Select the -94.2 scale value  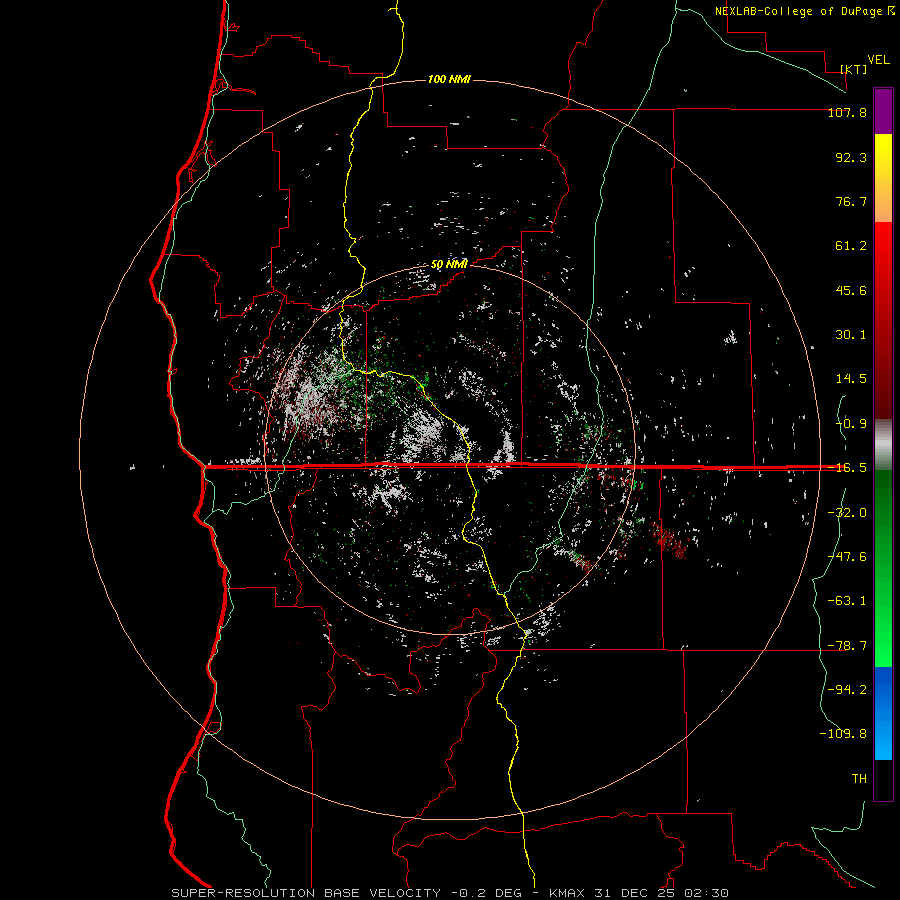[x=847, y=690]
